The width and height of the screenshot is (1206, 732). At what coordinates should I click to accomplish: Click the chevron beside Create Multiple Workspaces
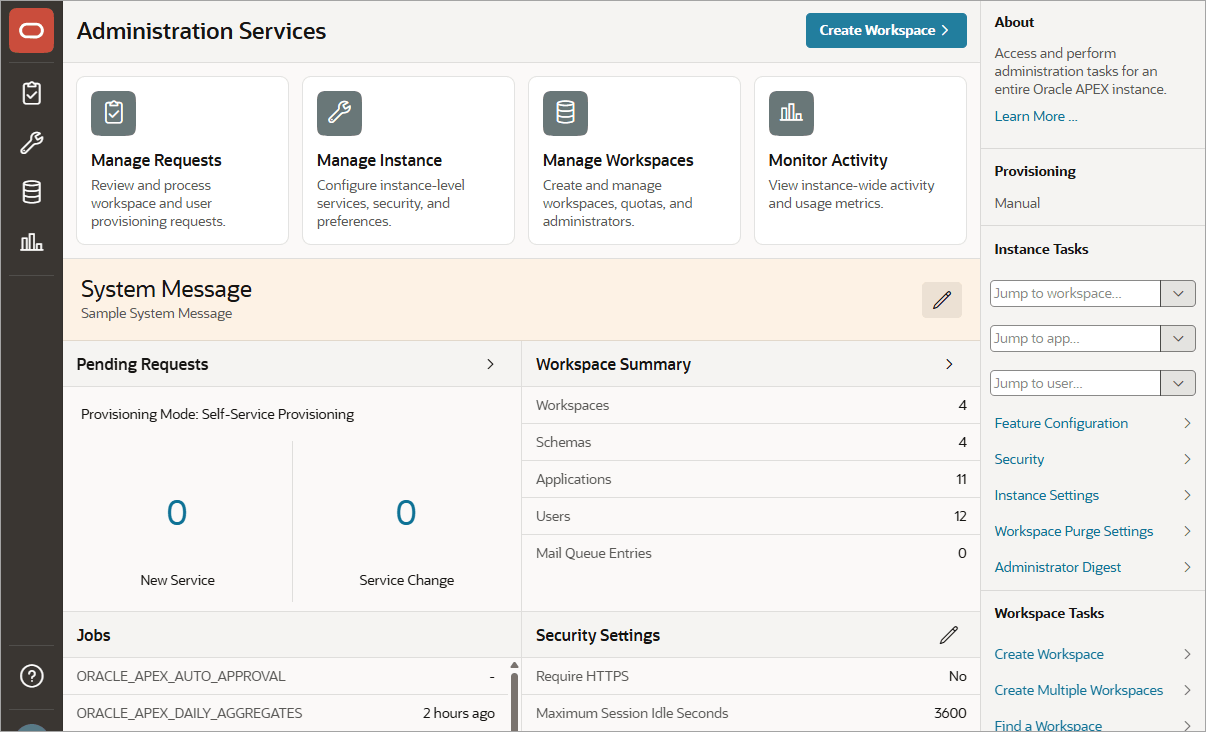tap(1187, 690)
